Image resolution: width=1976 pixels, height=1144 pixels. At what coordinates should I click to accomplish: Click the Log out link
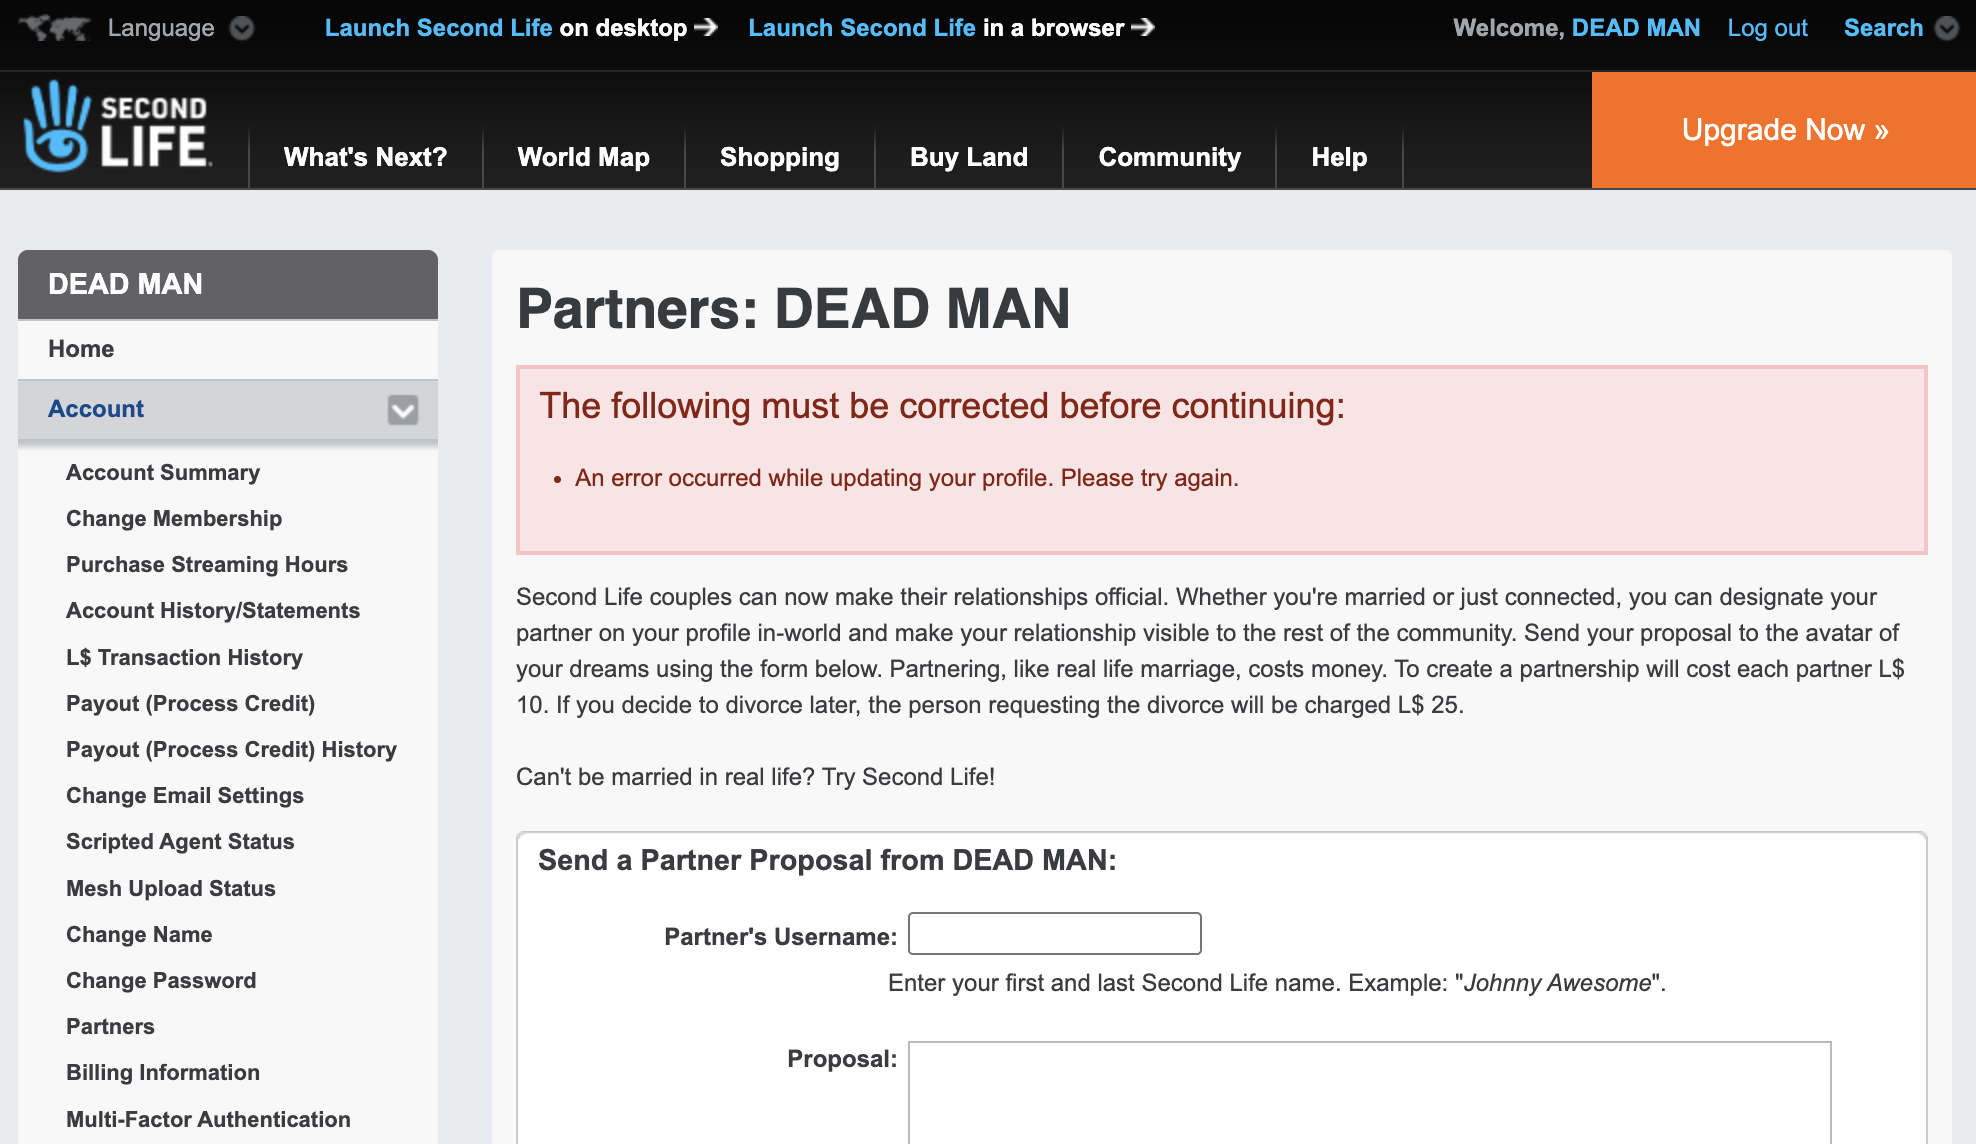point(1767,28)
